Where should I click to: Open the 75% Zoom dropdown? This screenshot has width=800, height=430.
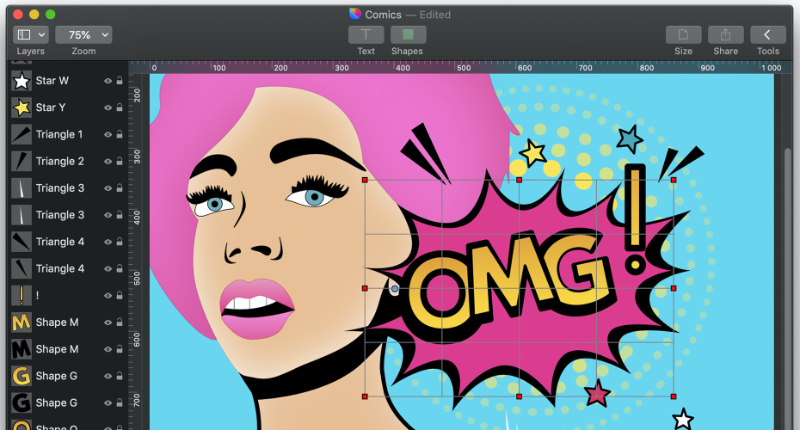84,35
